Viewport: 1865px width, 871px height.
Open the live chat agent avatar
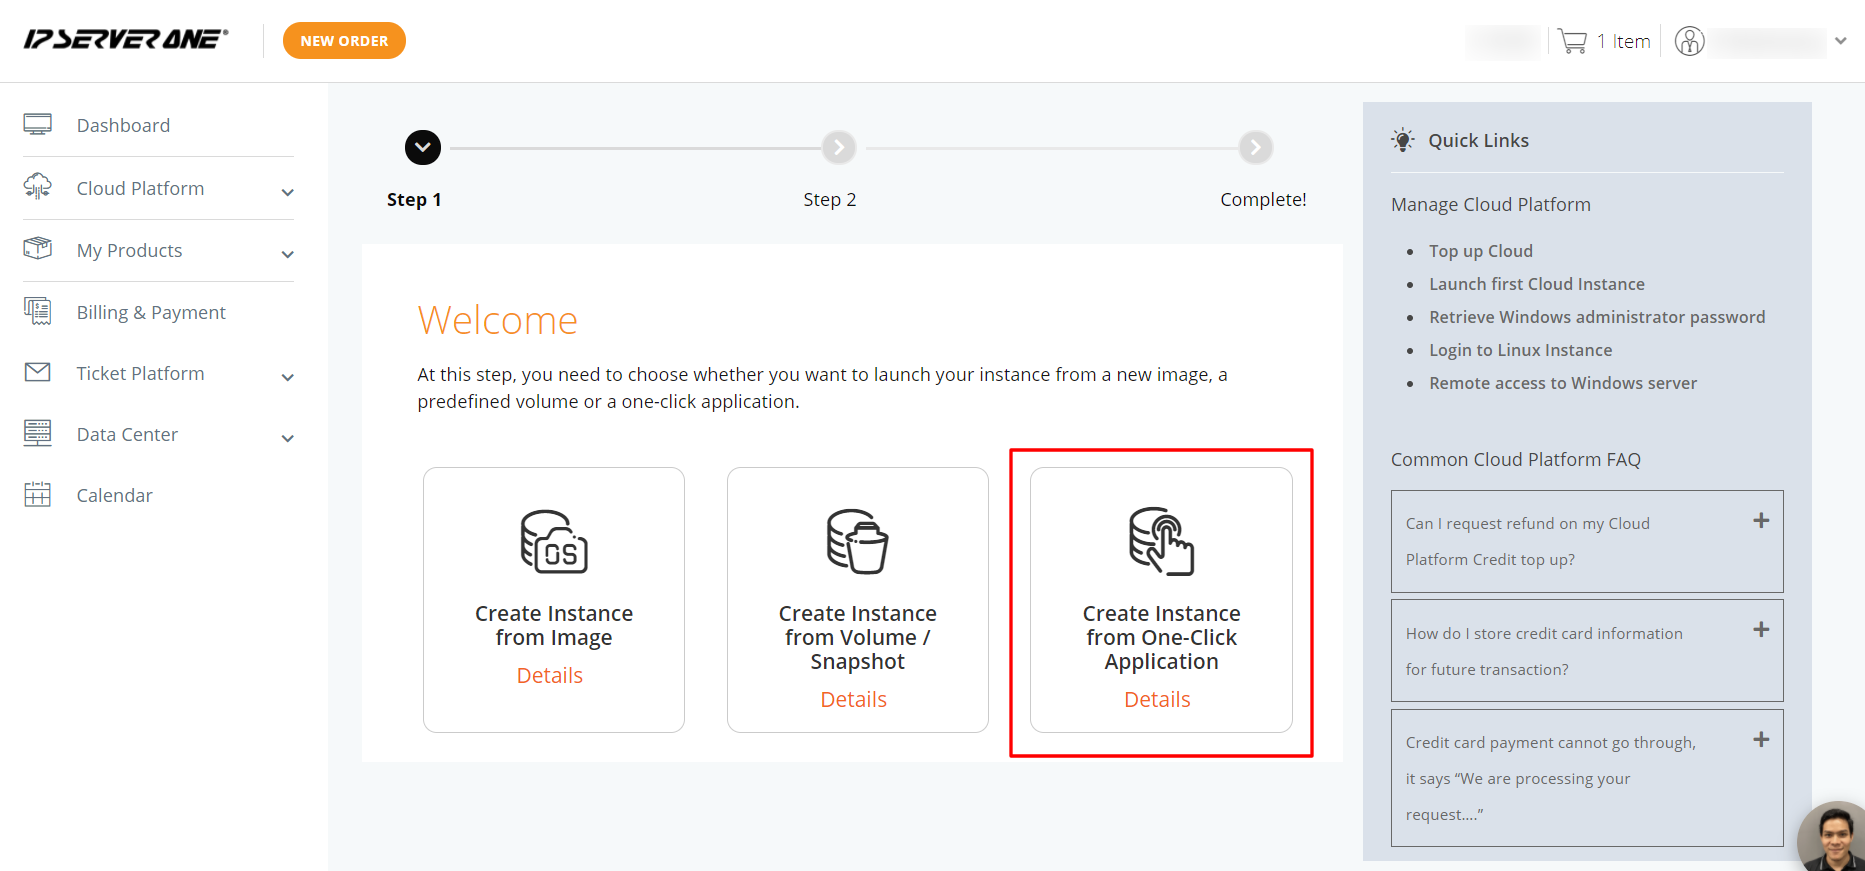pos(1834,838)
